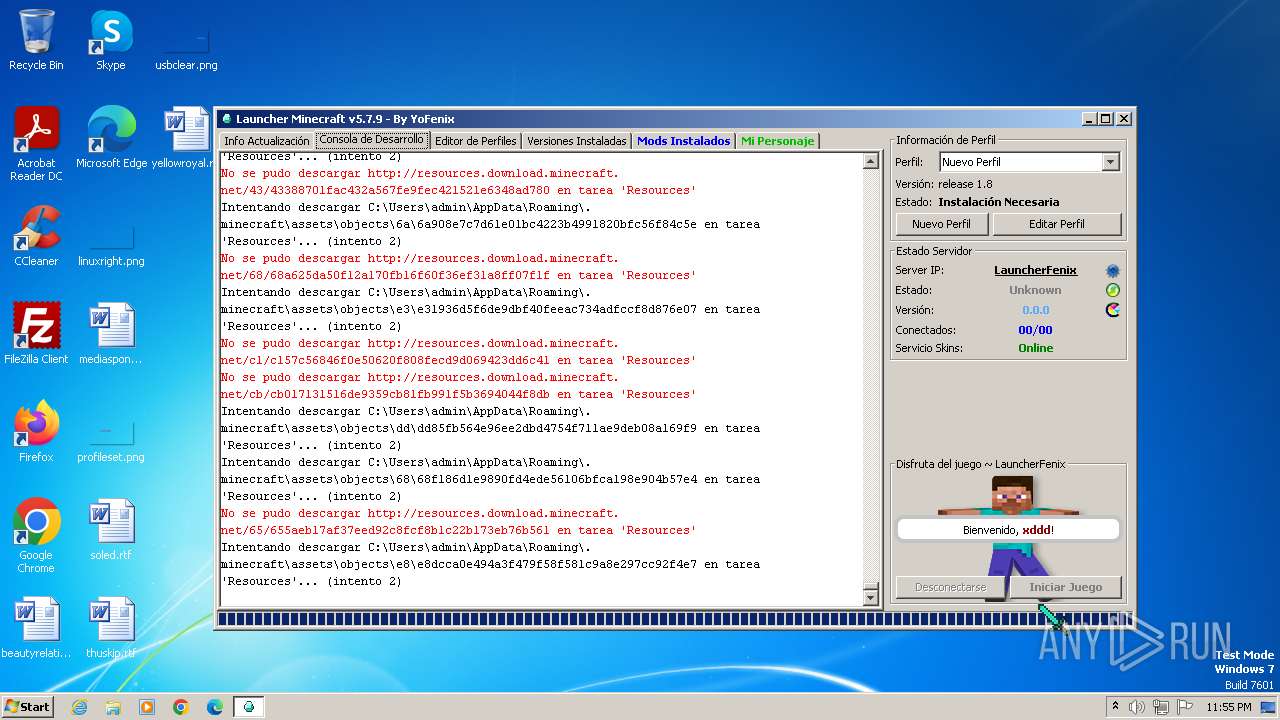Viewport: 1280px width, 720px height.
Task: Click the Desconectarse button
Action: [950, 587]
